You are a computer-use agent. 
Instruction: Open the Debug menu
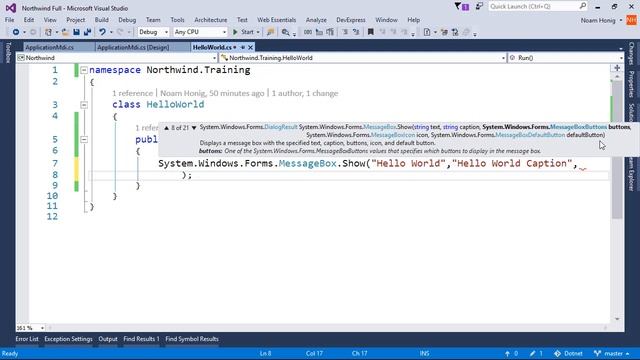pos(127,20)
